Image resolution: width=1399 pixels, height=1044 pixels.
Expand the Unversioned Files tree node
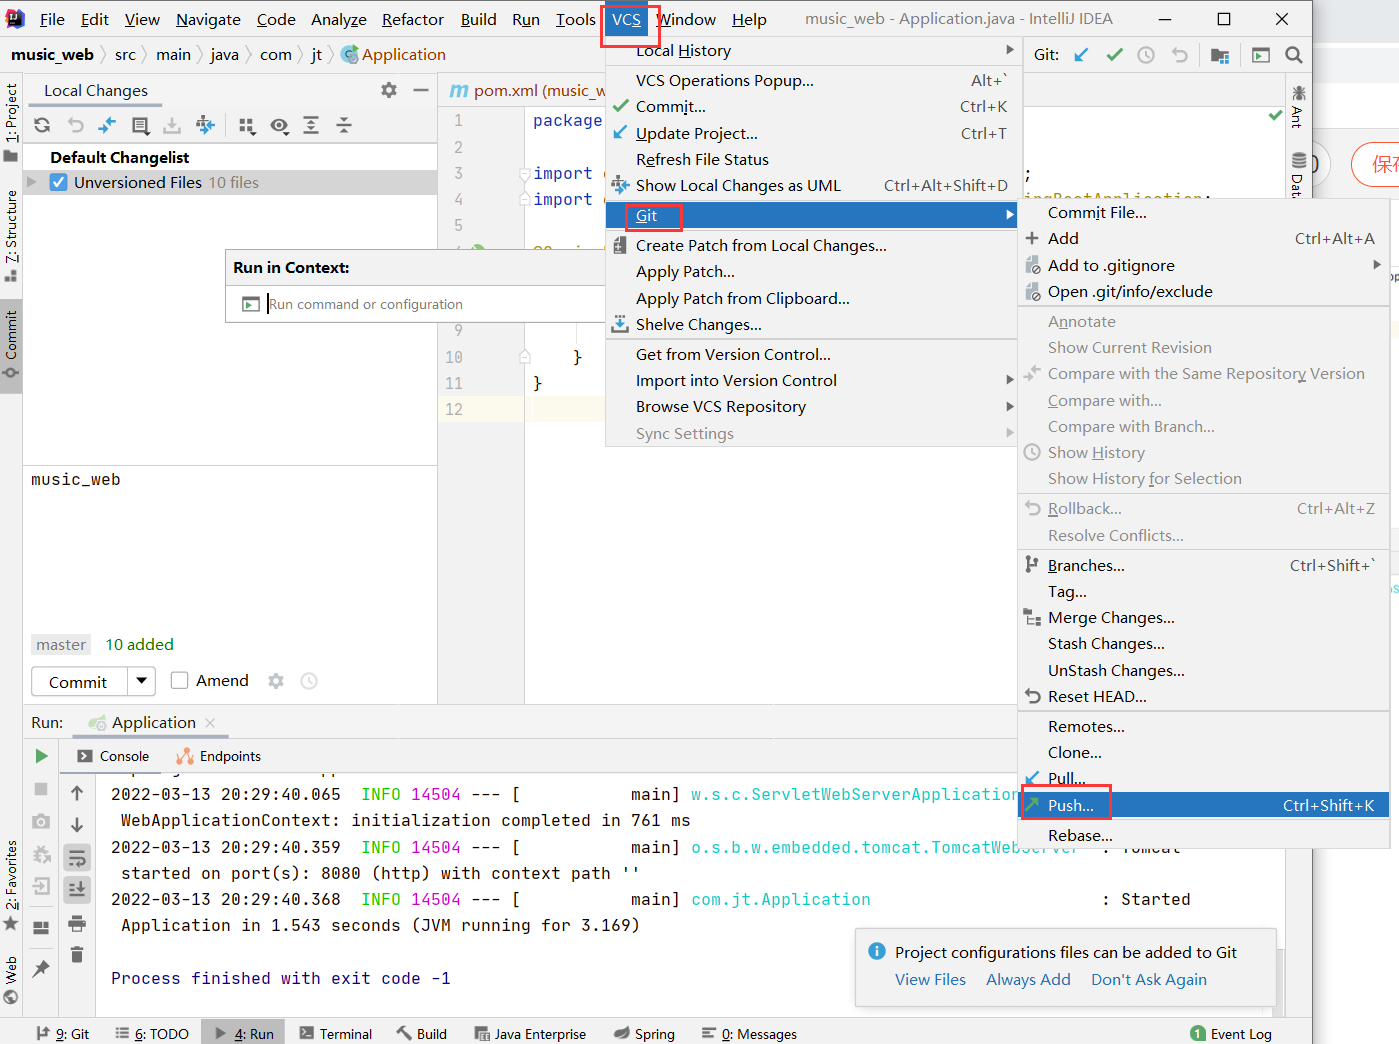click(x=32, y=182)
